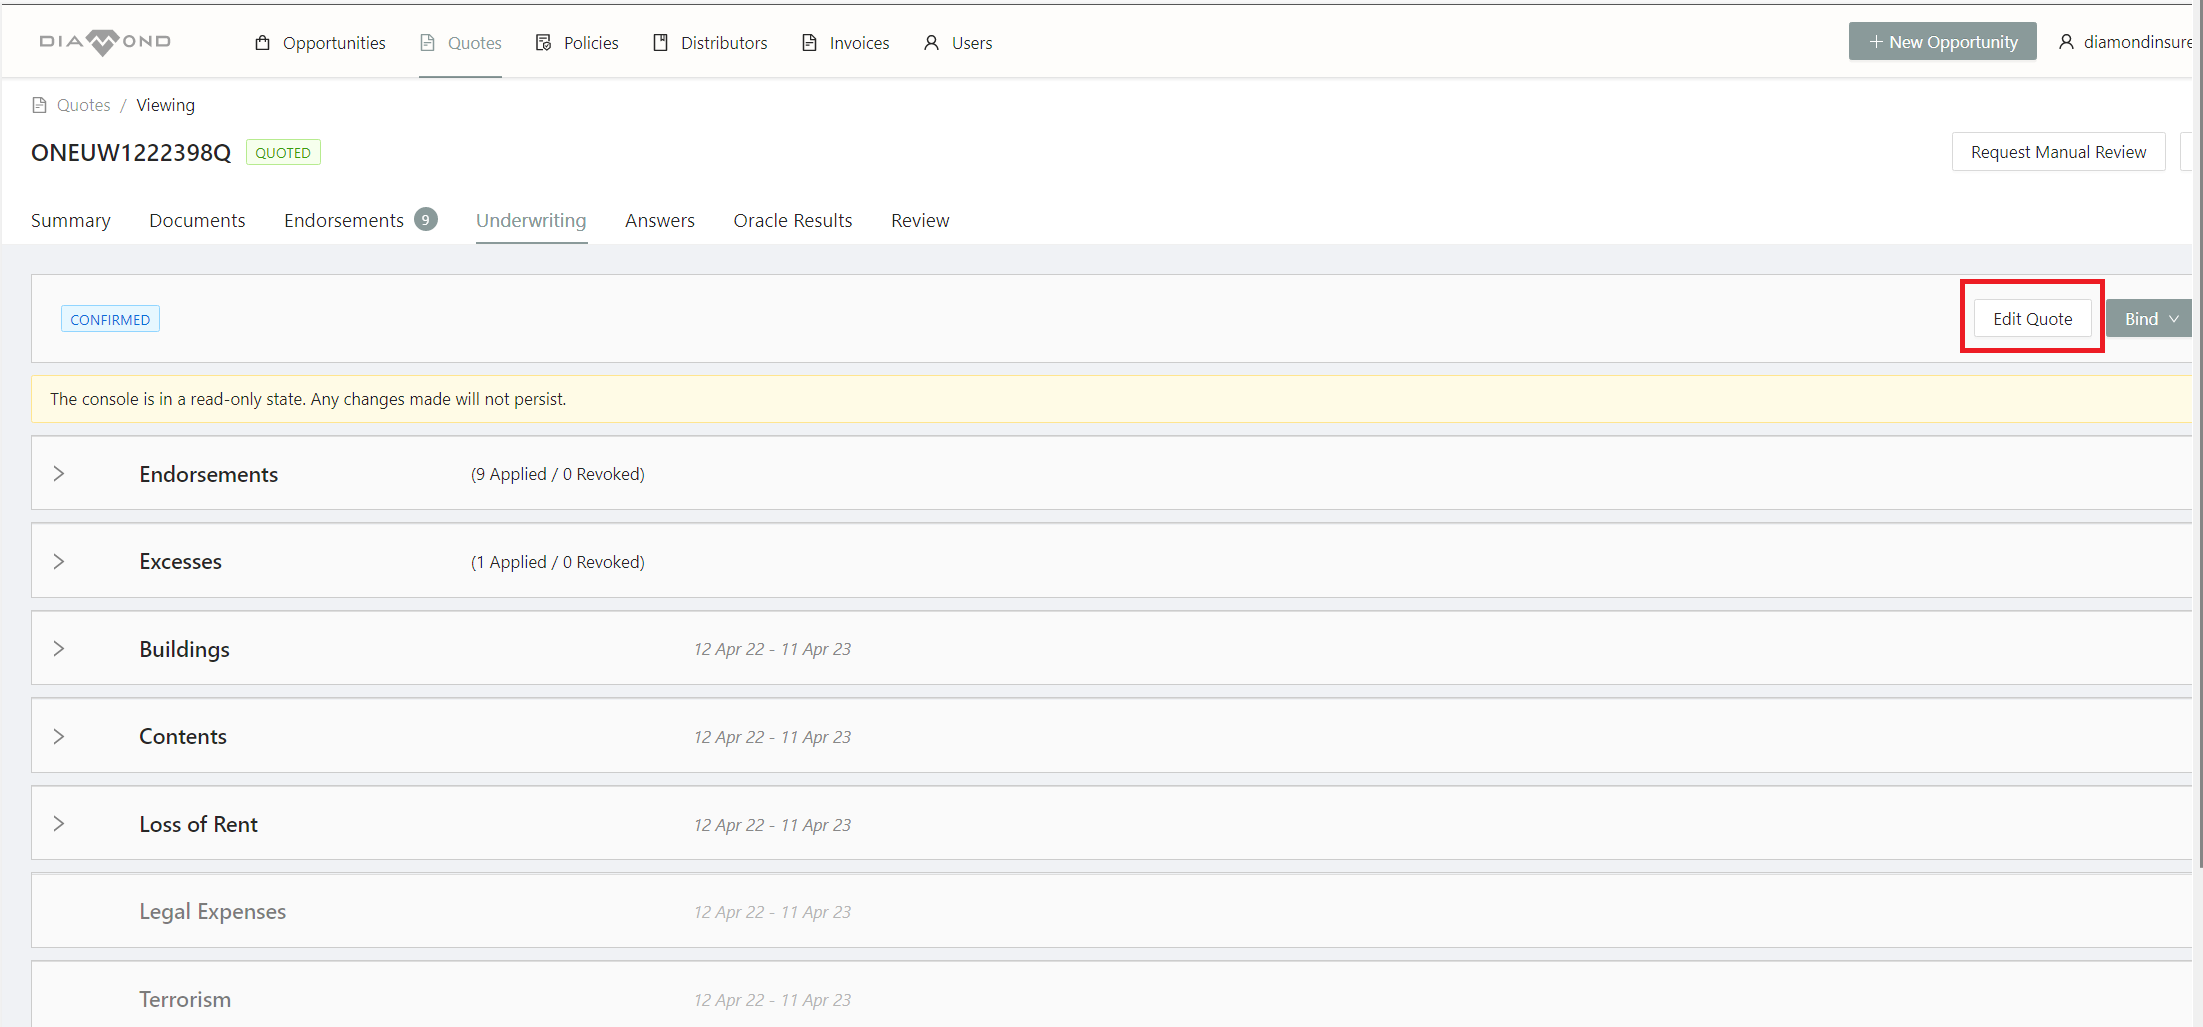Screen dimensions: 2203x1027
Task: Click the Diamond logo
Action: tap(105, 42)
